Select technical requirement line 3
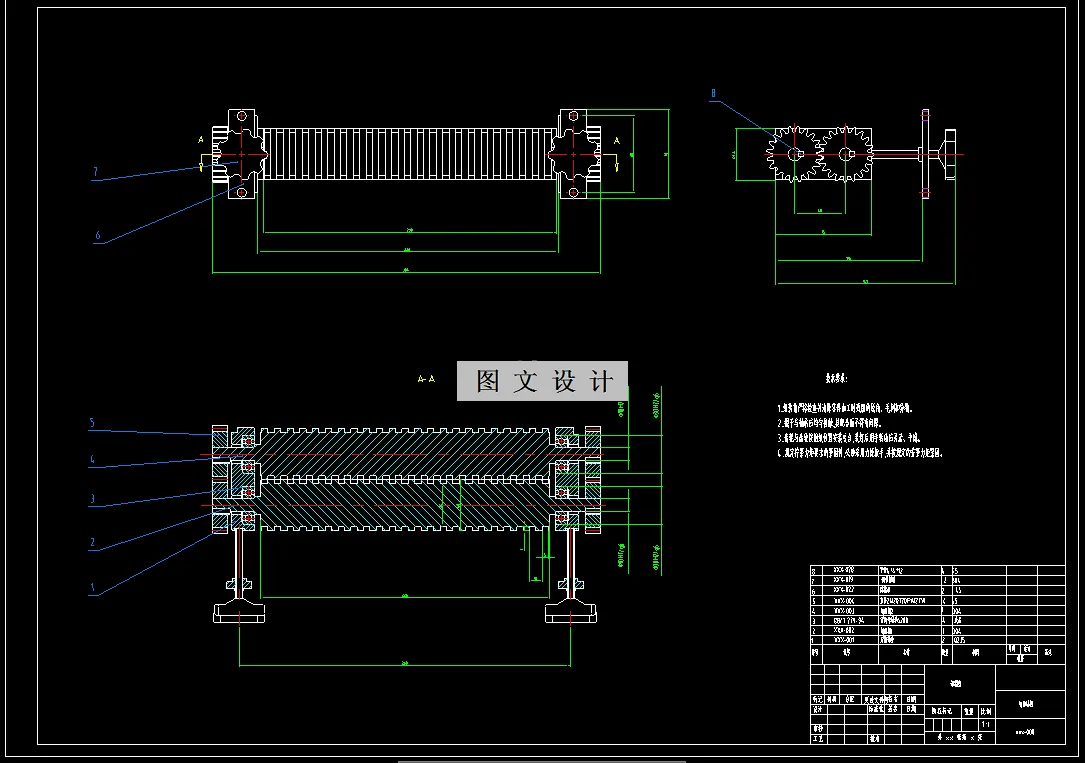Screen dimensions: 1085x763 (849, 438)
